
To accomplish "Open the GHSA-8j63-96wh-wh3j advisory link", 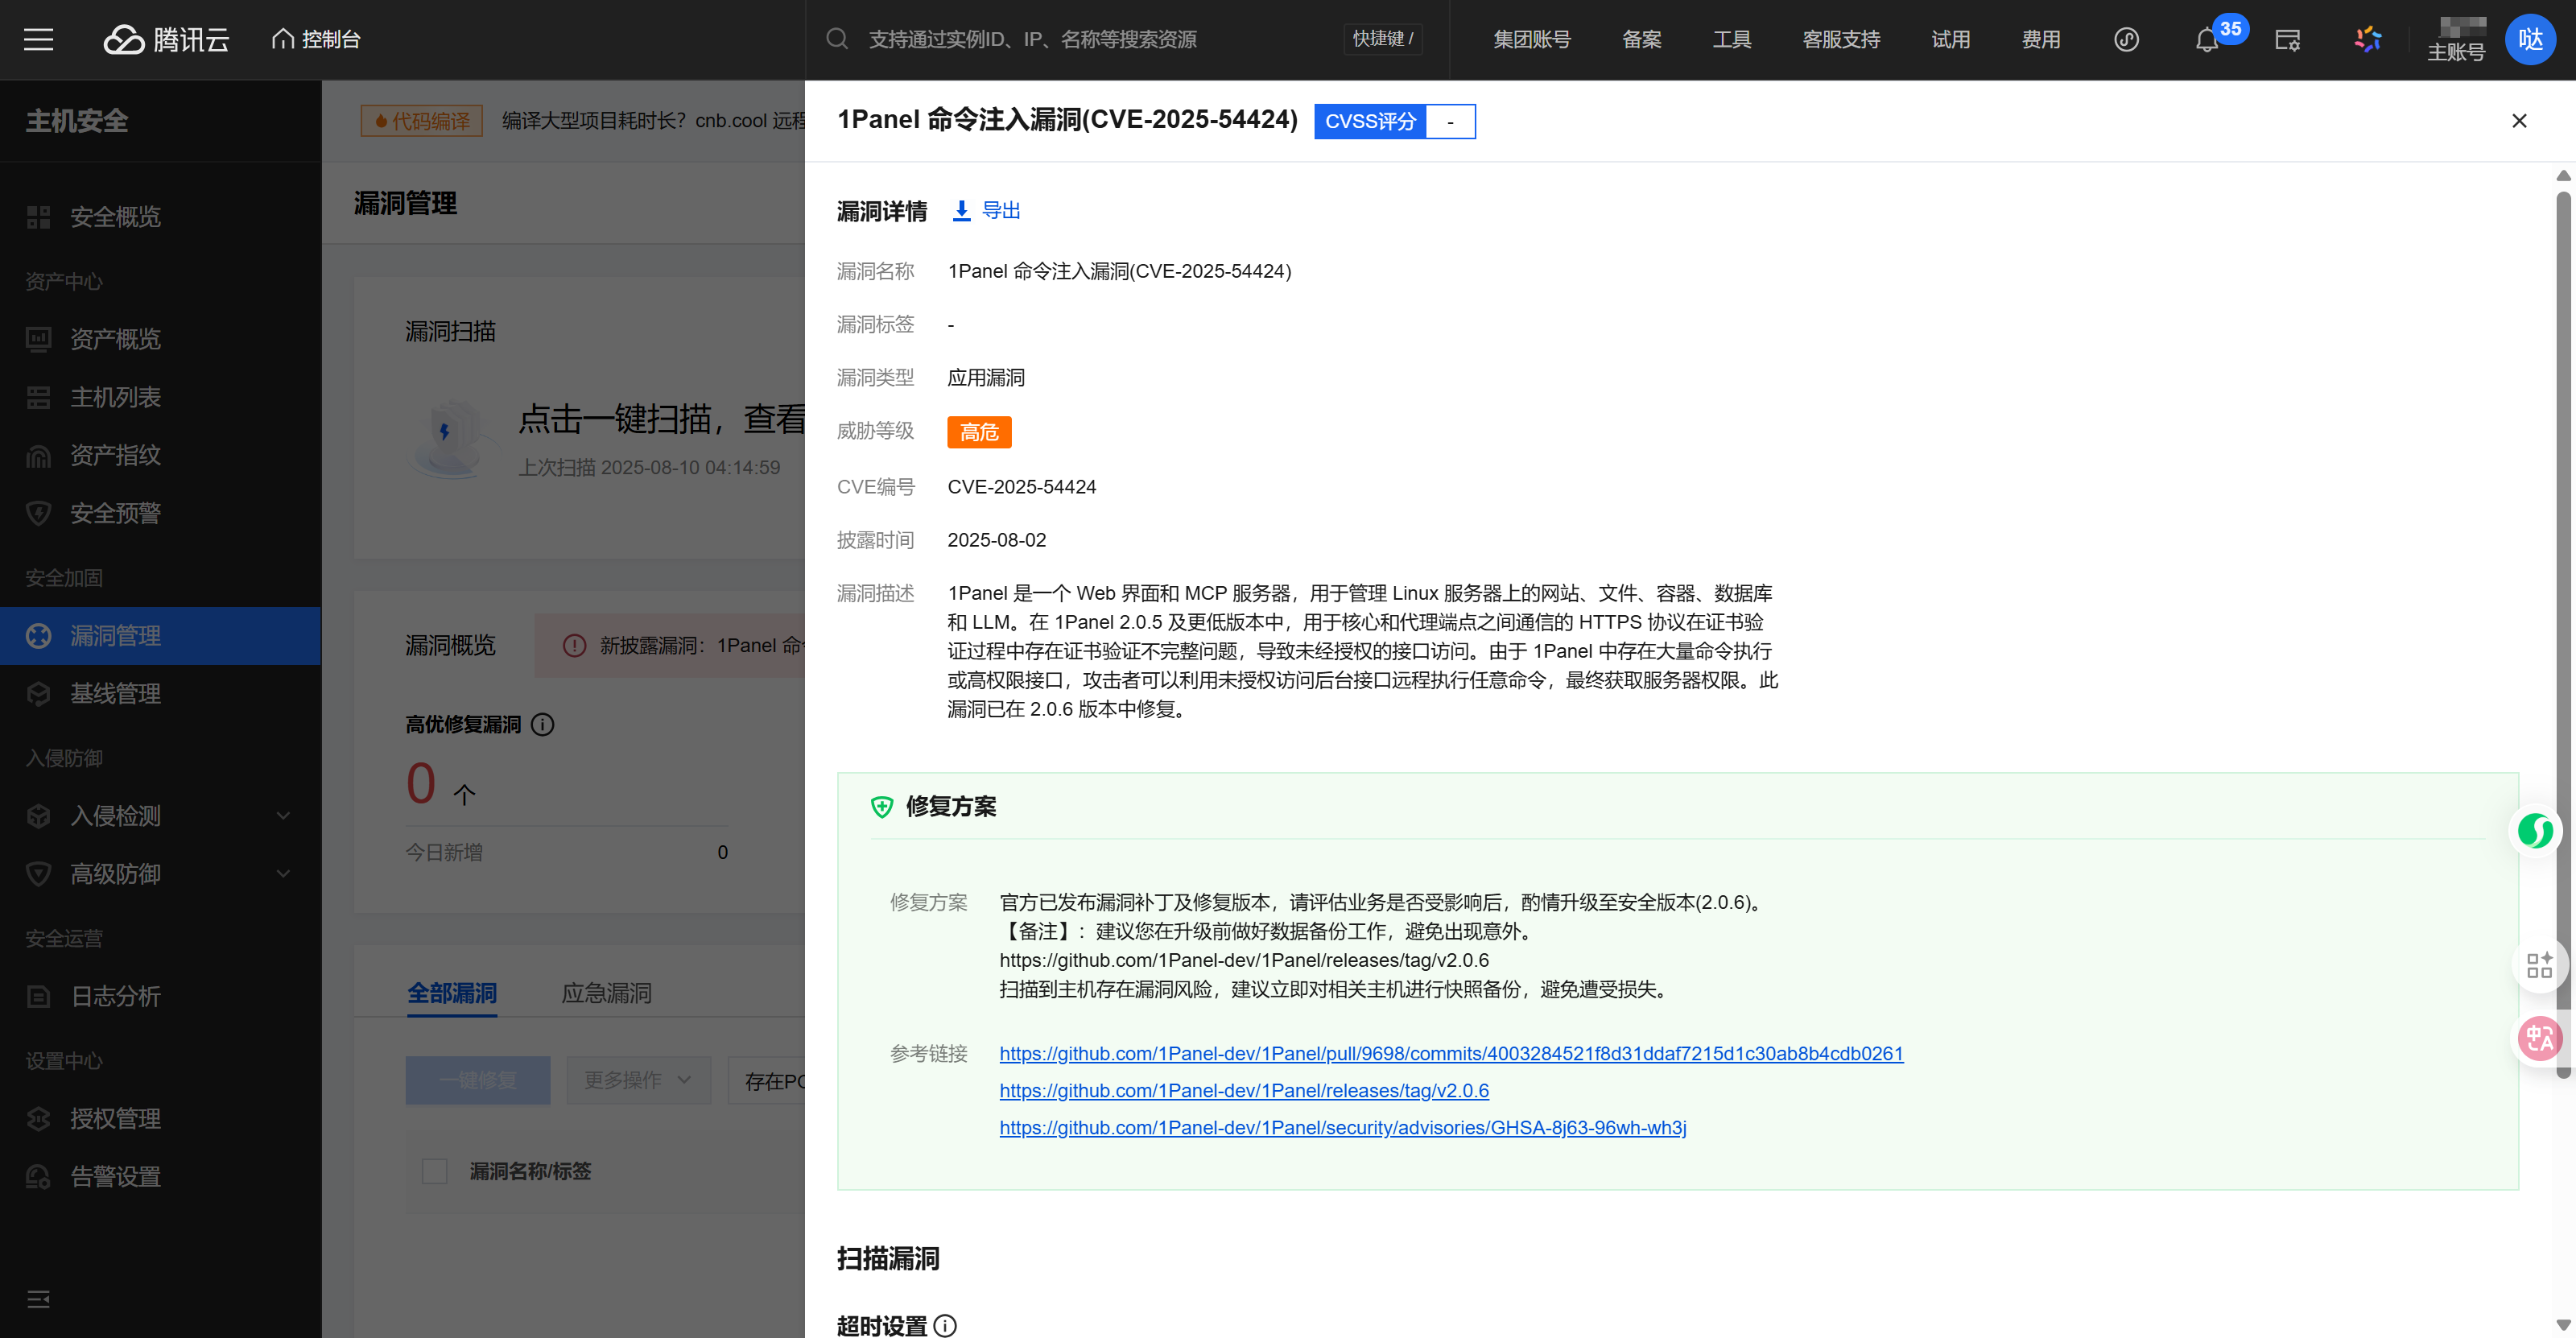I will point(1342,1127).
